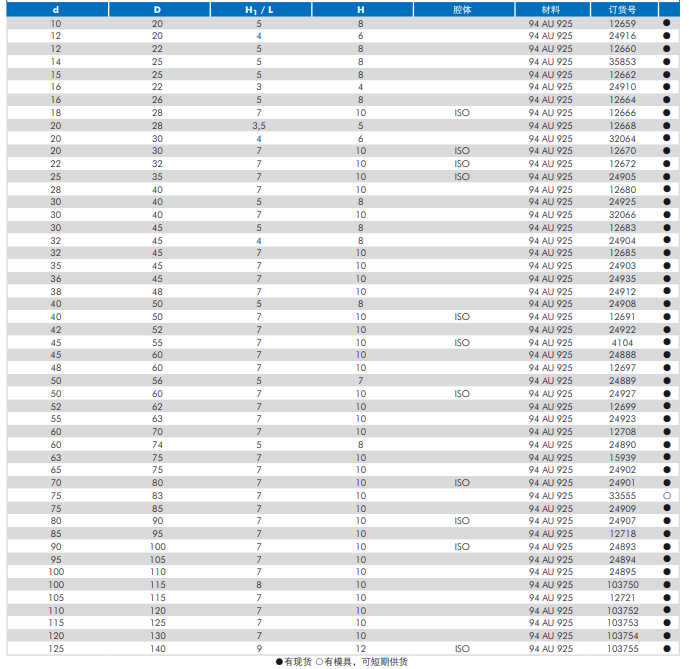689x669 pixels.
Task: Click the availability dot next to order 4104
Action: click(666, 342)
